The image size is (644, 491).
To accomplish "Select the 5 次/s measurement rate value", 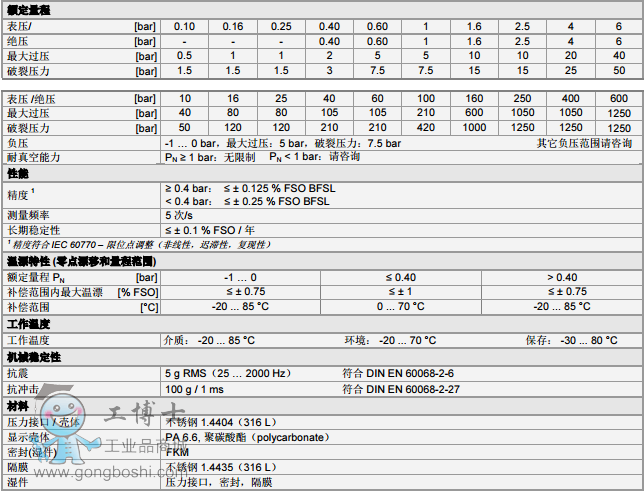I will click(x=182, y=215).
